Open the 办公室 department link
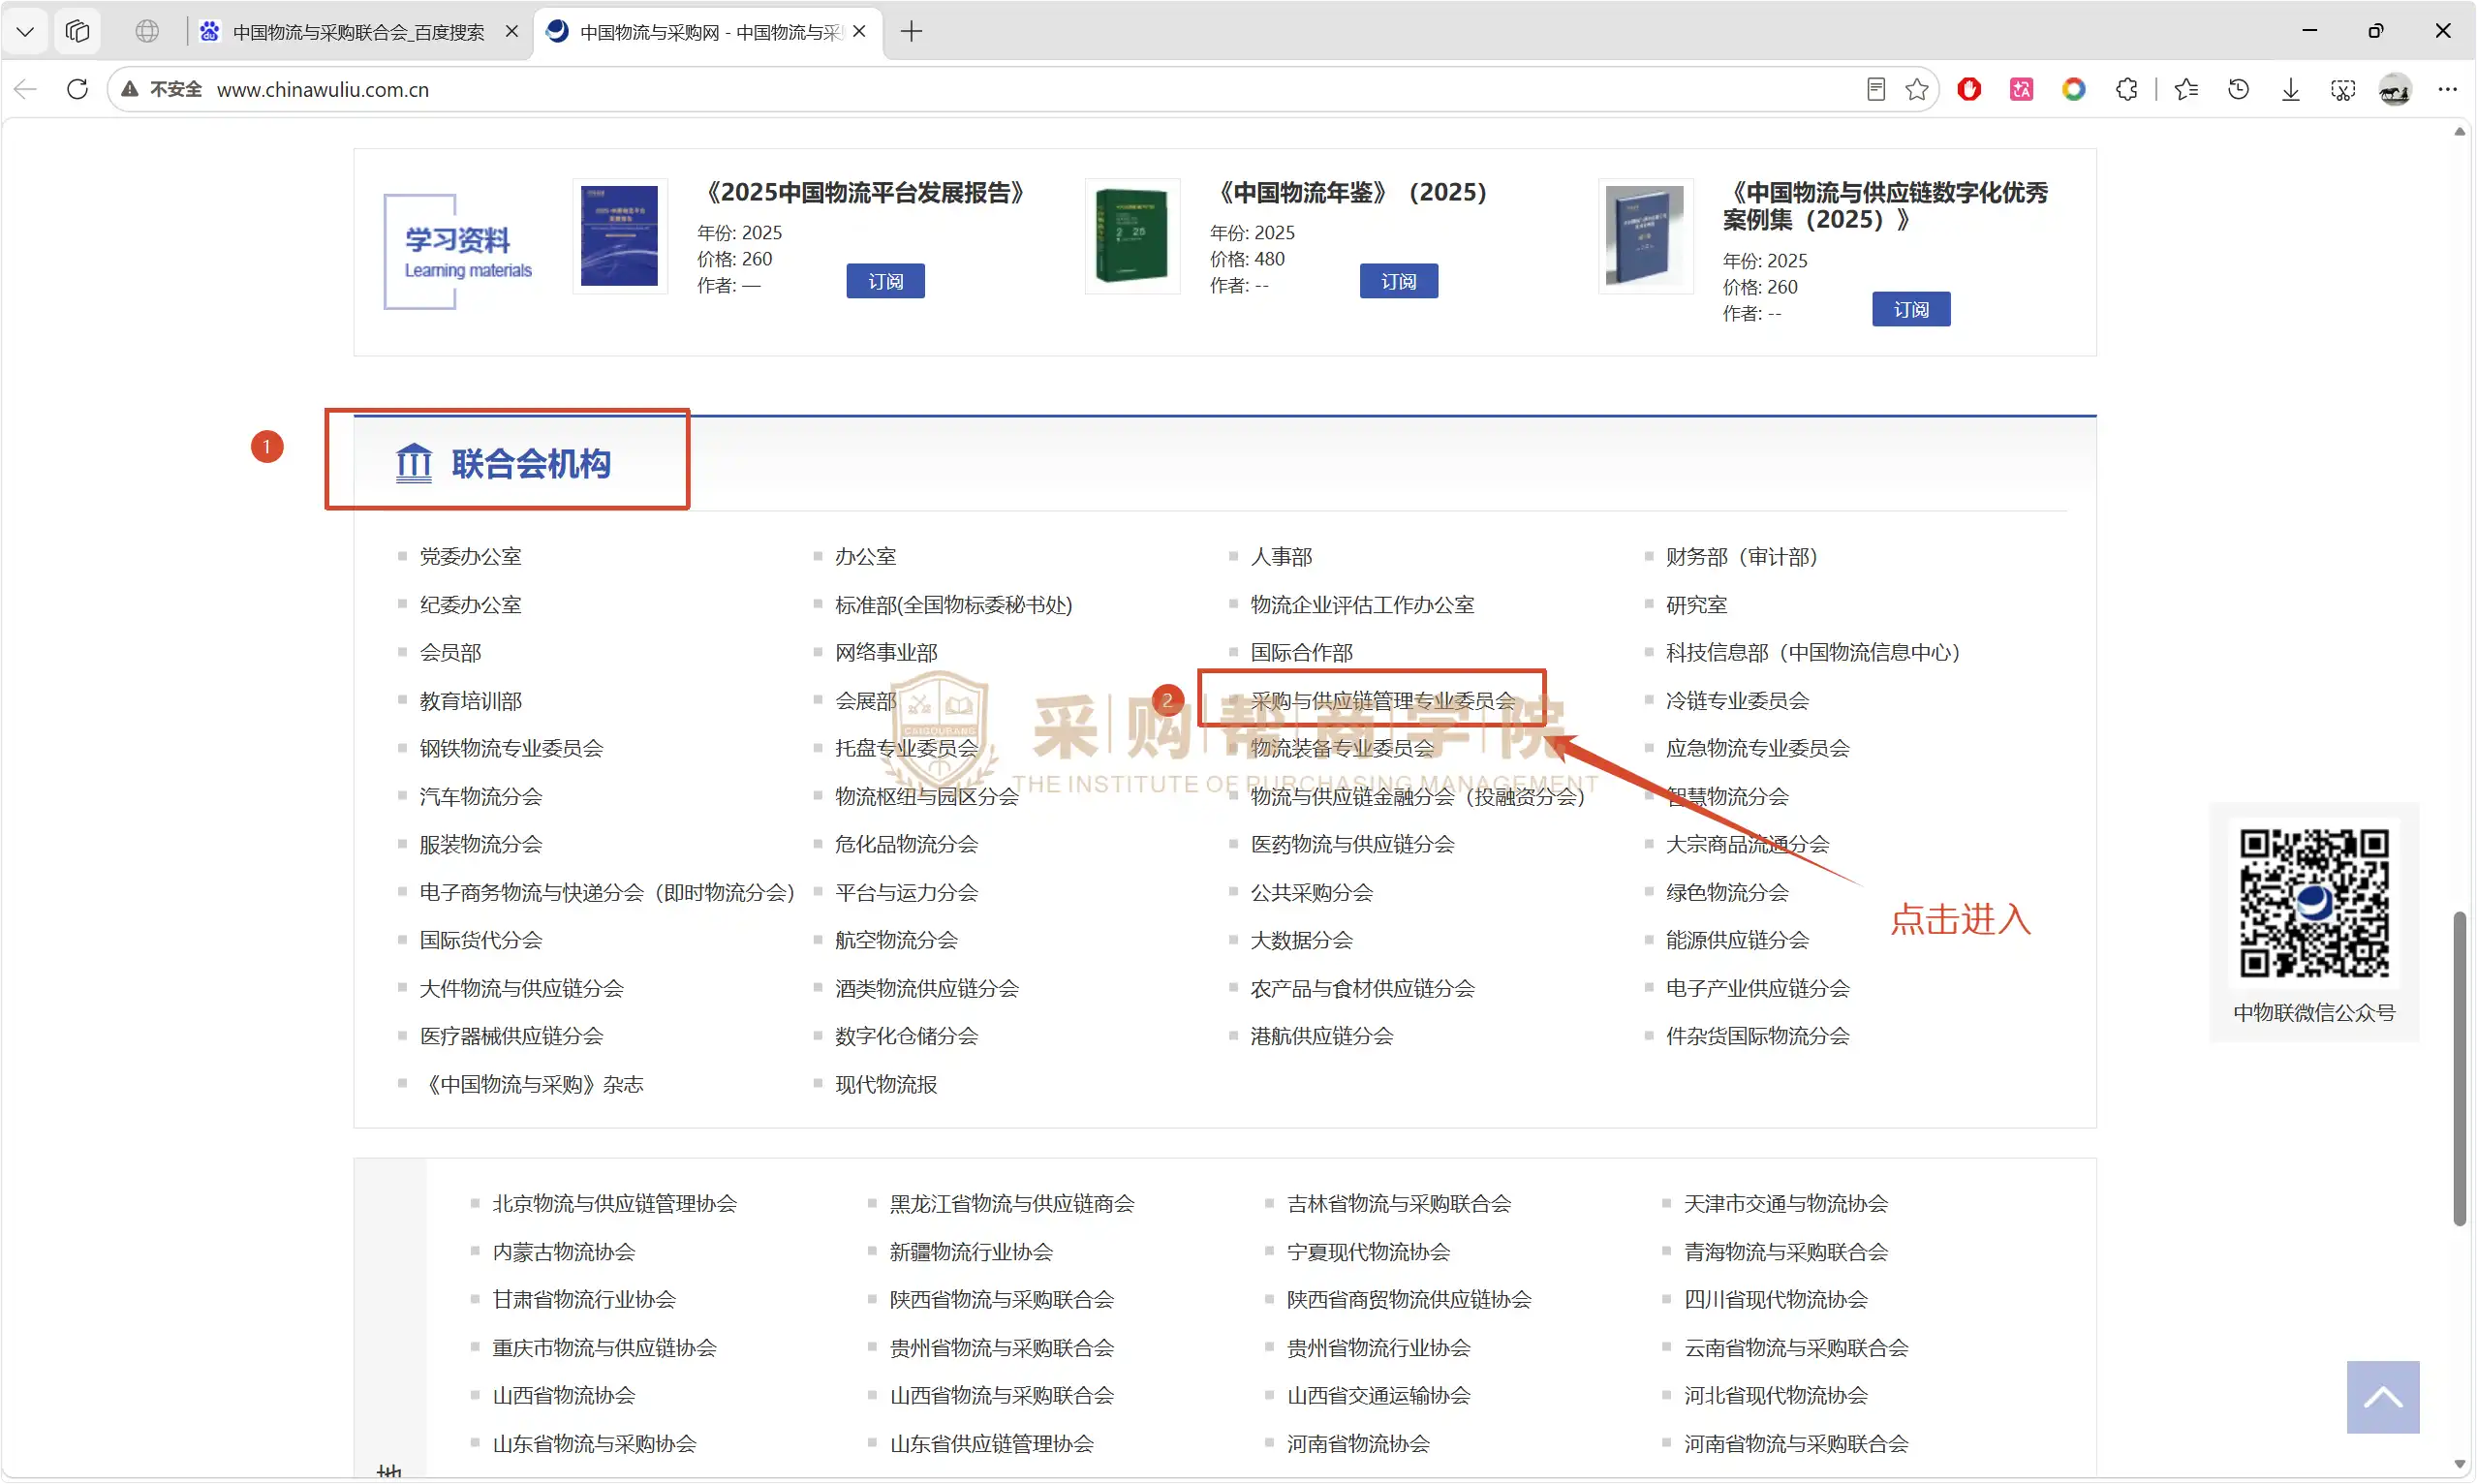Screen dimensions: 2477x1484 pyautogui.click(x=866, y=556)
